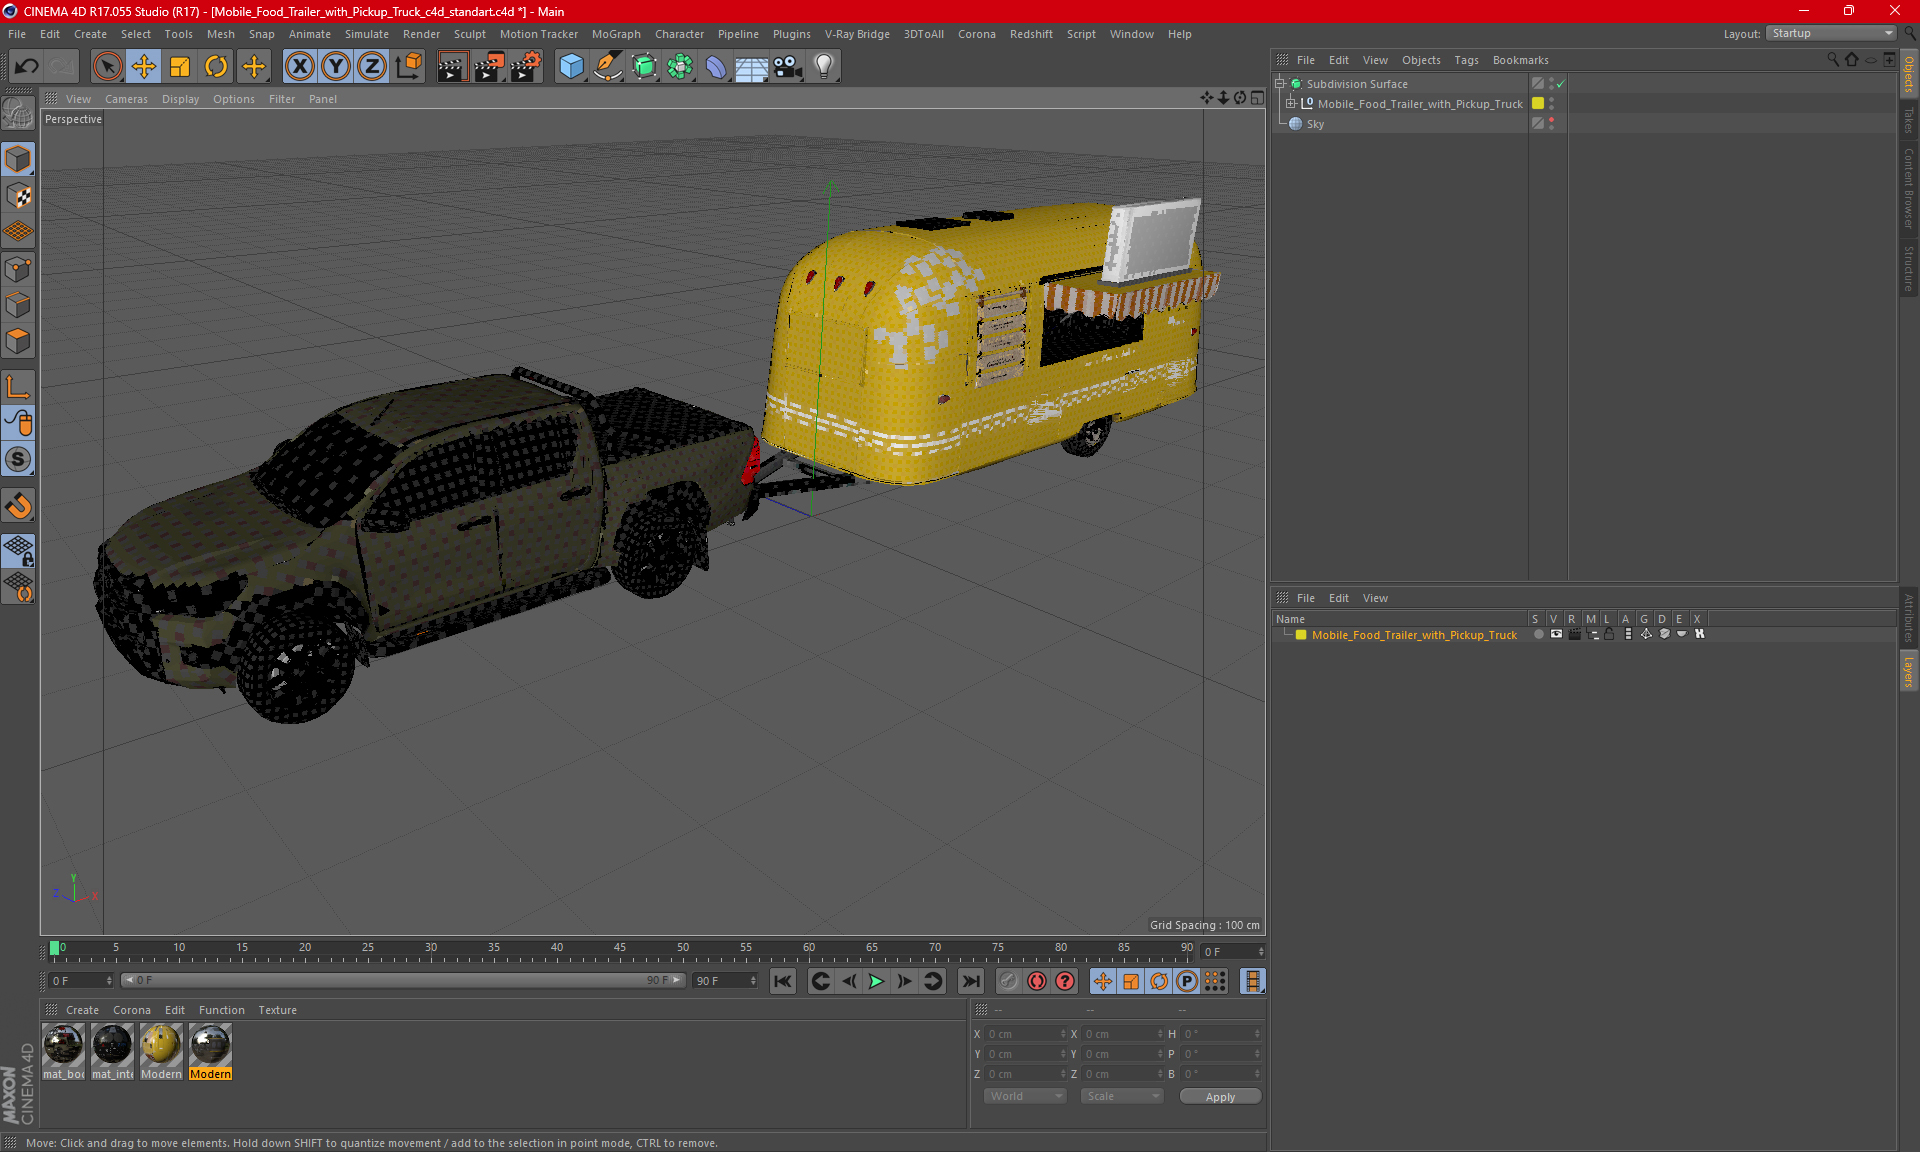Open viewport Cameras menu
Viewport: 1920px width, 1152px height.
click(126, 99)
